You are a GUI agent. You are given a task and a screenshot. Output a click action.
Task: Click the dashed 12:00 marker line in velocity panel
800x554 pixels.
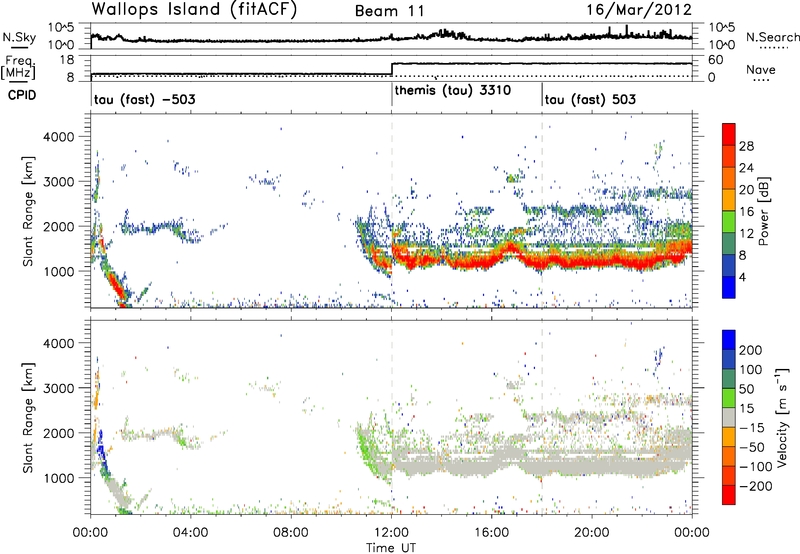(392, 417)
